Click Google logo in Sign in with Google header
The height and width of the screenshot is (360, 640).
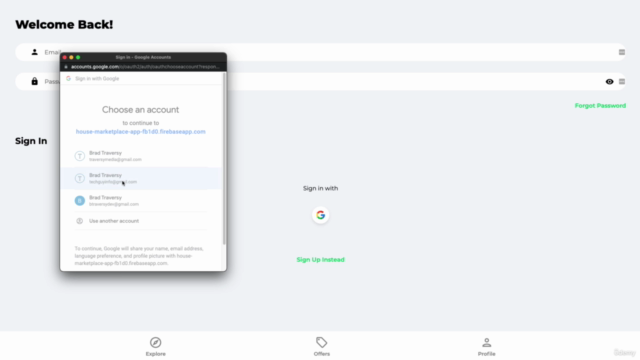pos(68,78)
